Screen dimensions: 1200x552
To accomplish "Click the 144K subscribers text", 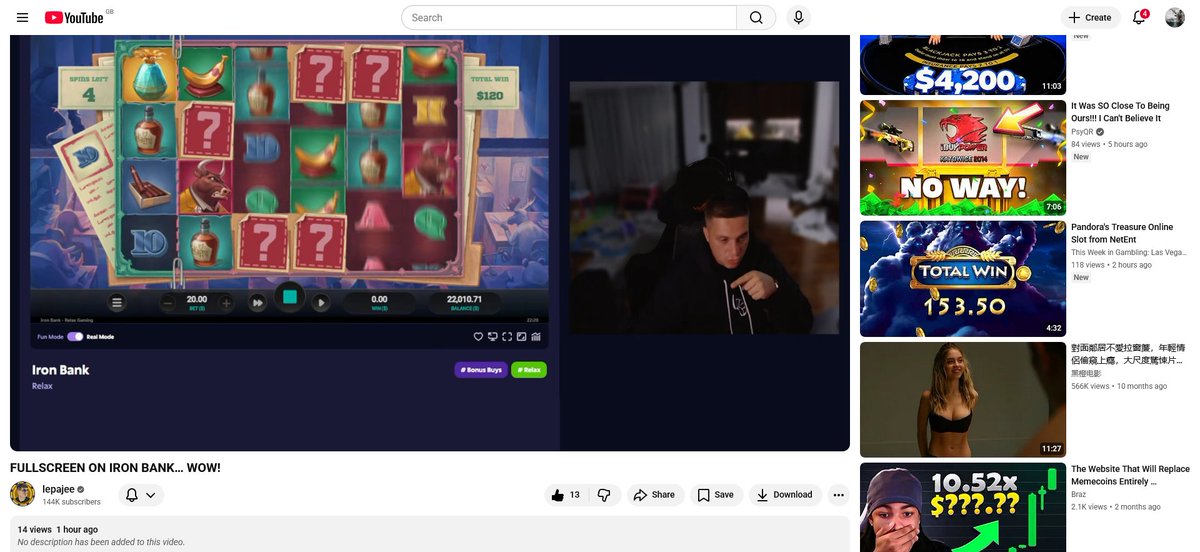I will 71,502.
